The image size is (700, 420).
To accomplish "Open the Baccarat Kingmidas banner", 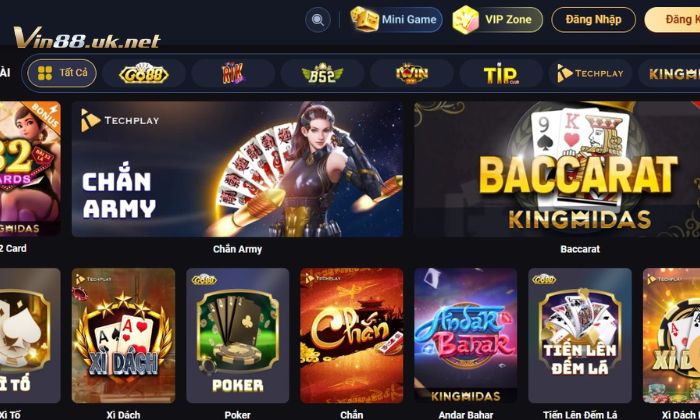I will pyautogui.click(x=557, y=169).
